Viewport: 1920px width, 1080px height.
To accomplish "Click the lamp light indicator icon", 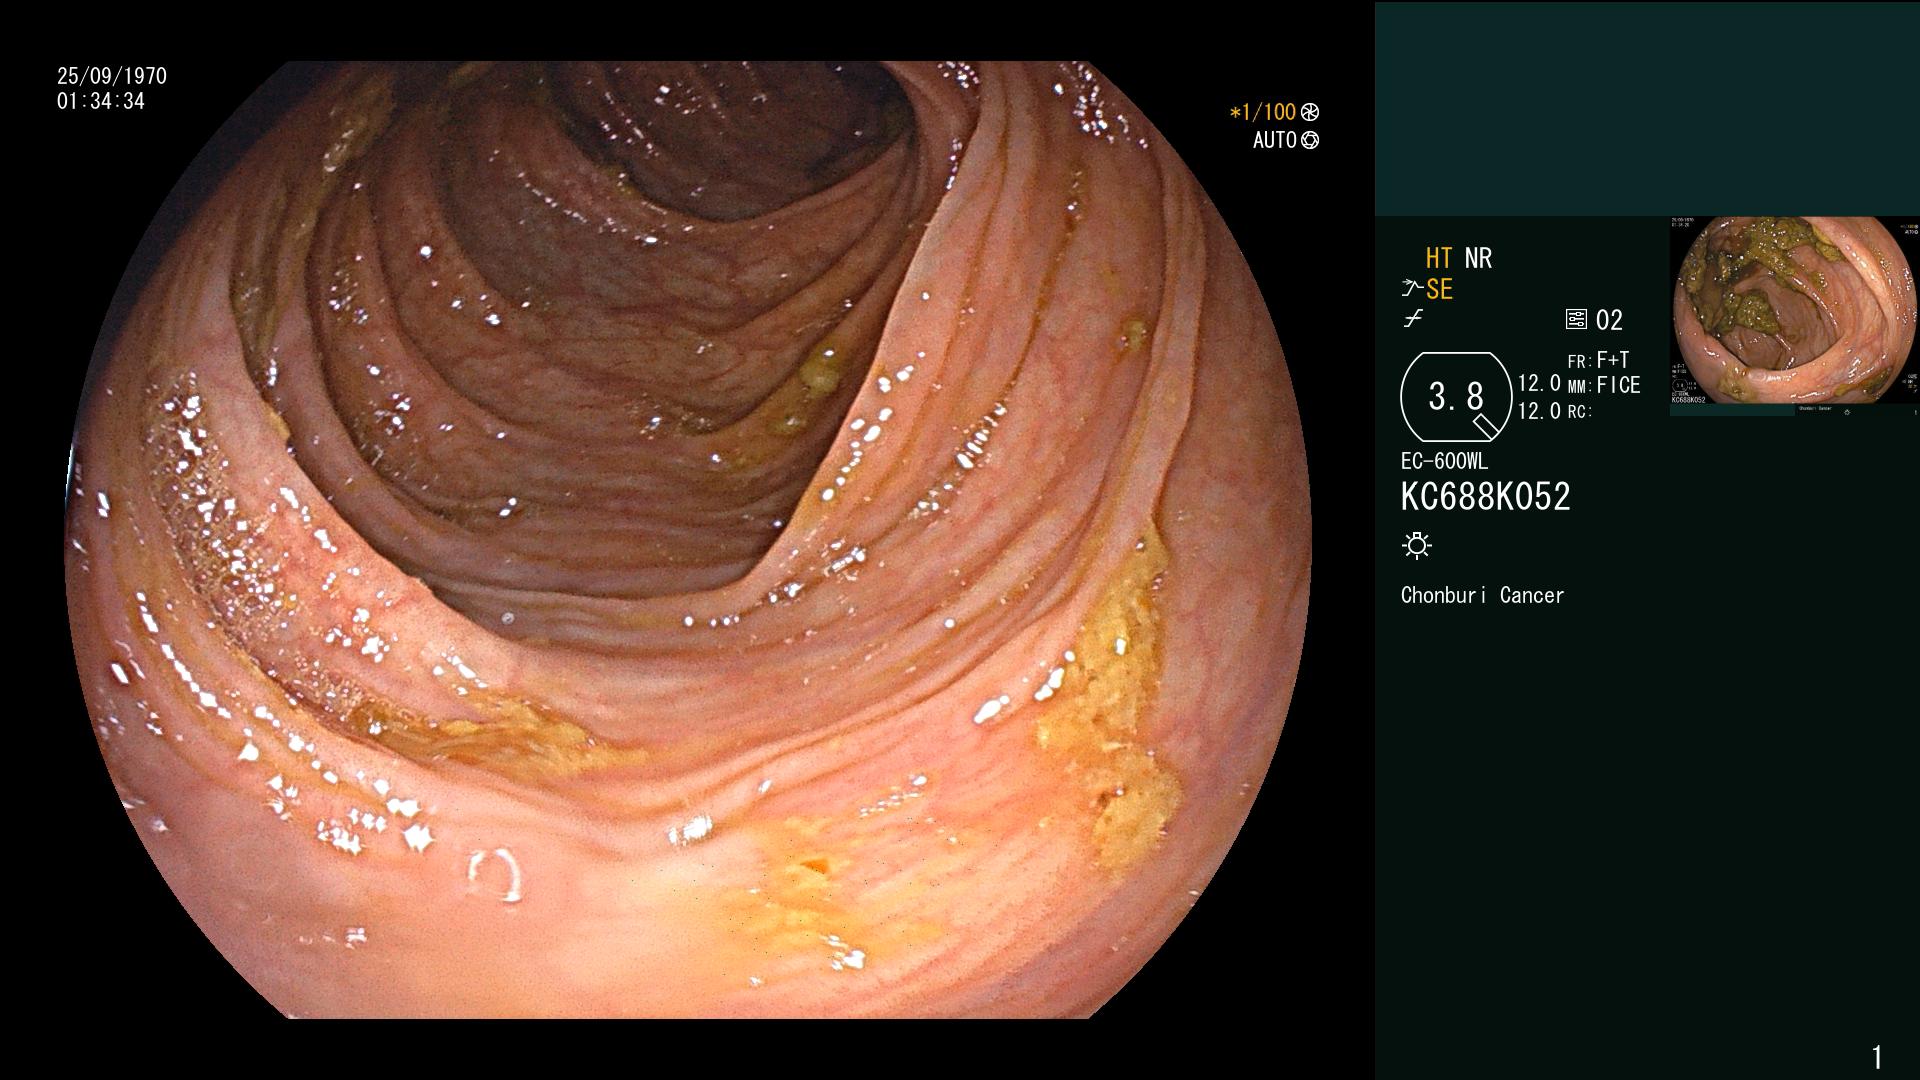I will (x=1417, y=545).
